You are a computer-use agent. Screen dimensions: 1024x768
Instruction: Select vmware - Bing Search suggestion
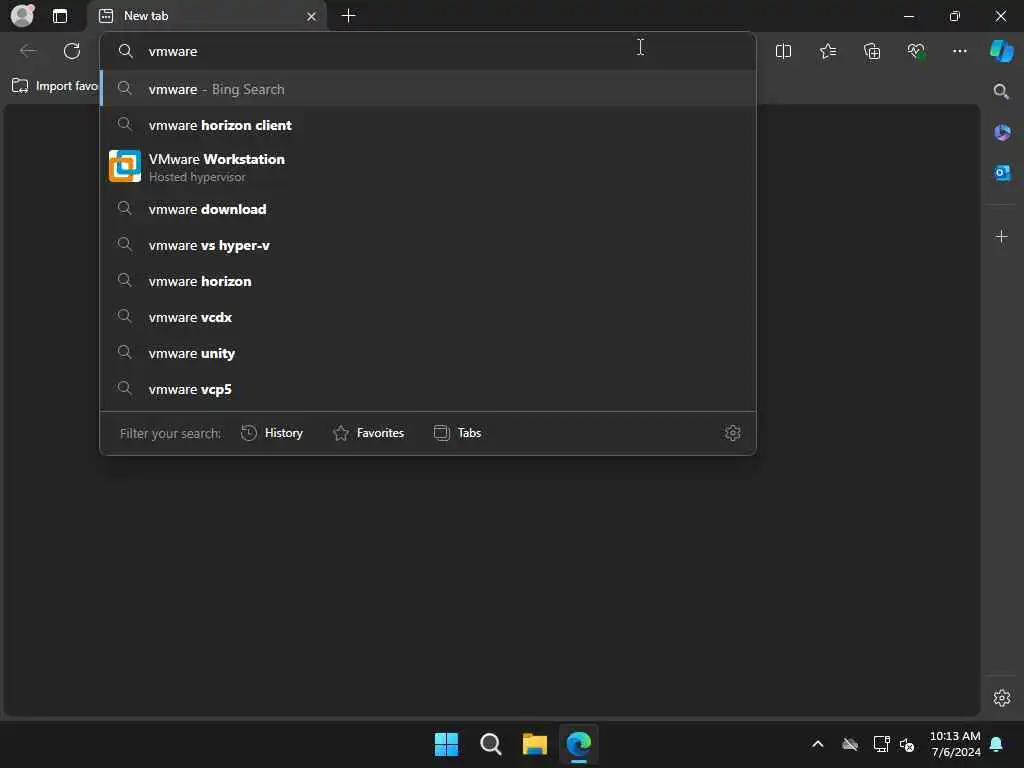[x=428, y=89]
